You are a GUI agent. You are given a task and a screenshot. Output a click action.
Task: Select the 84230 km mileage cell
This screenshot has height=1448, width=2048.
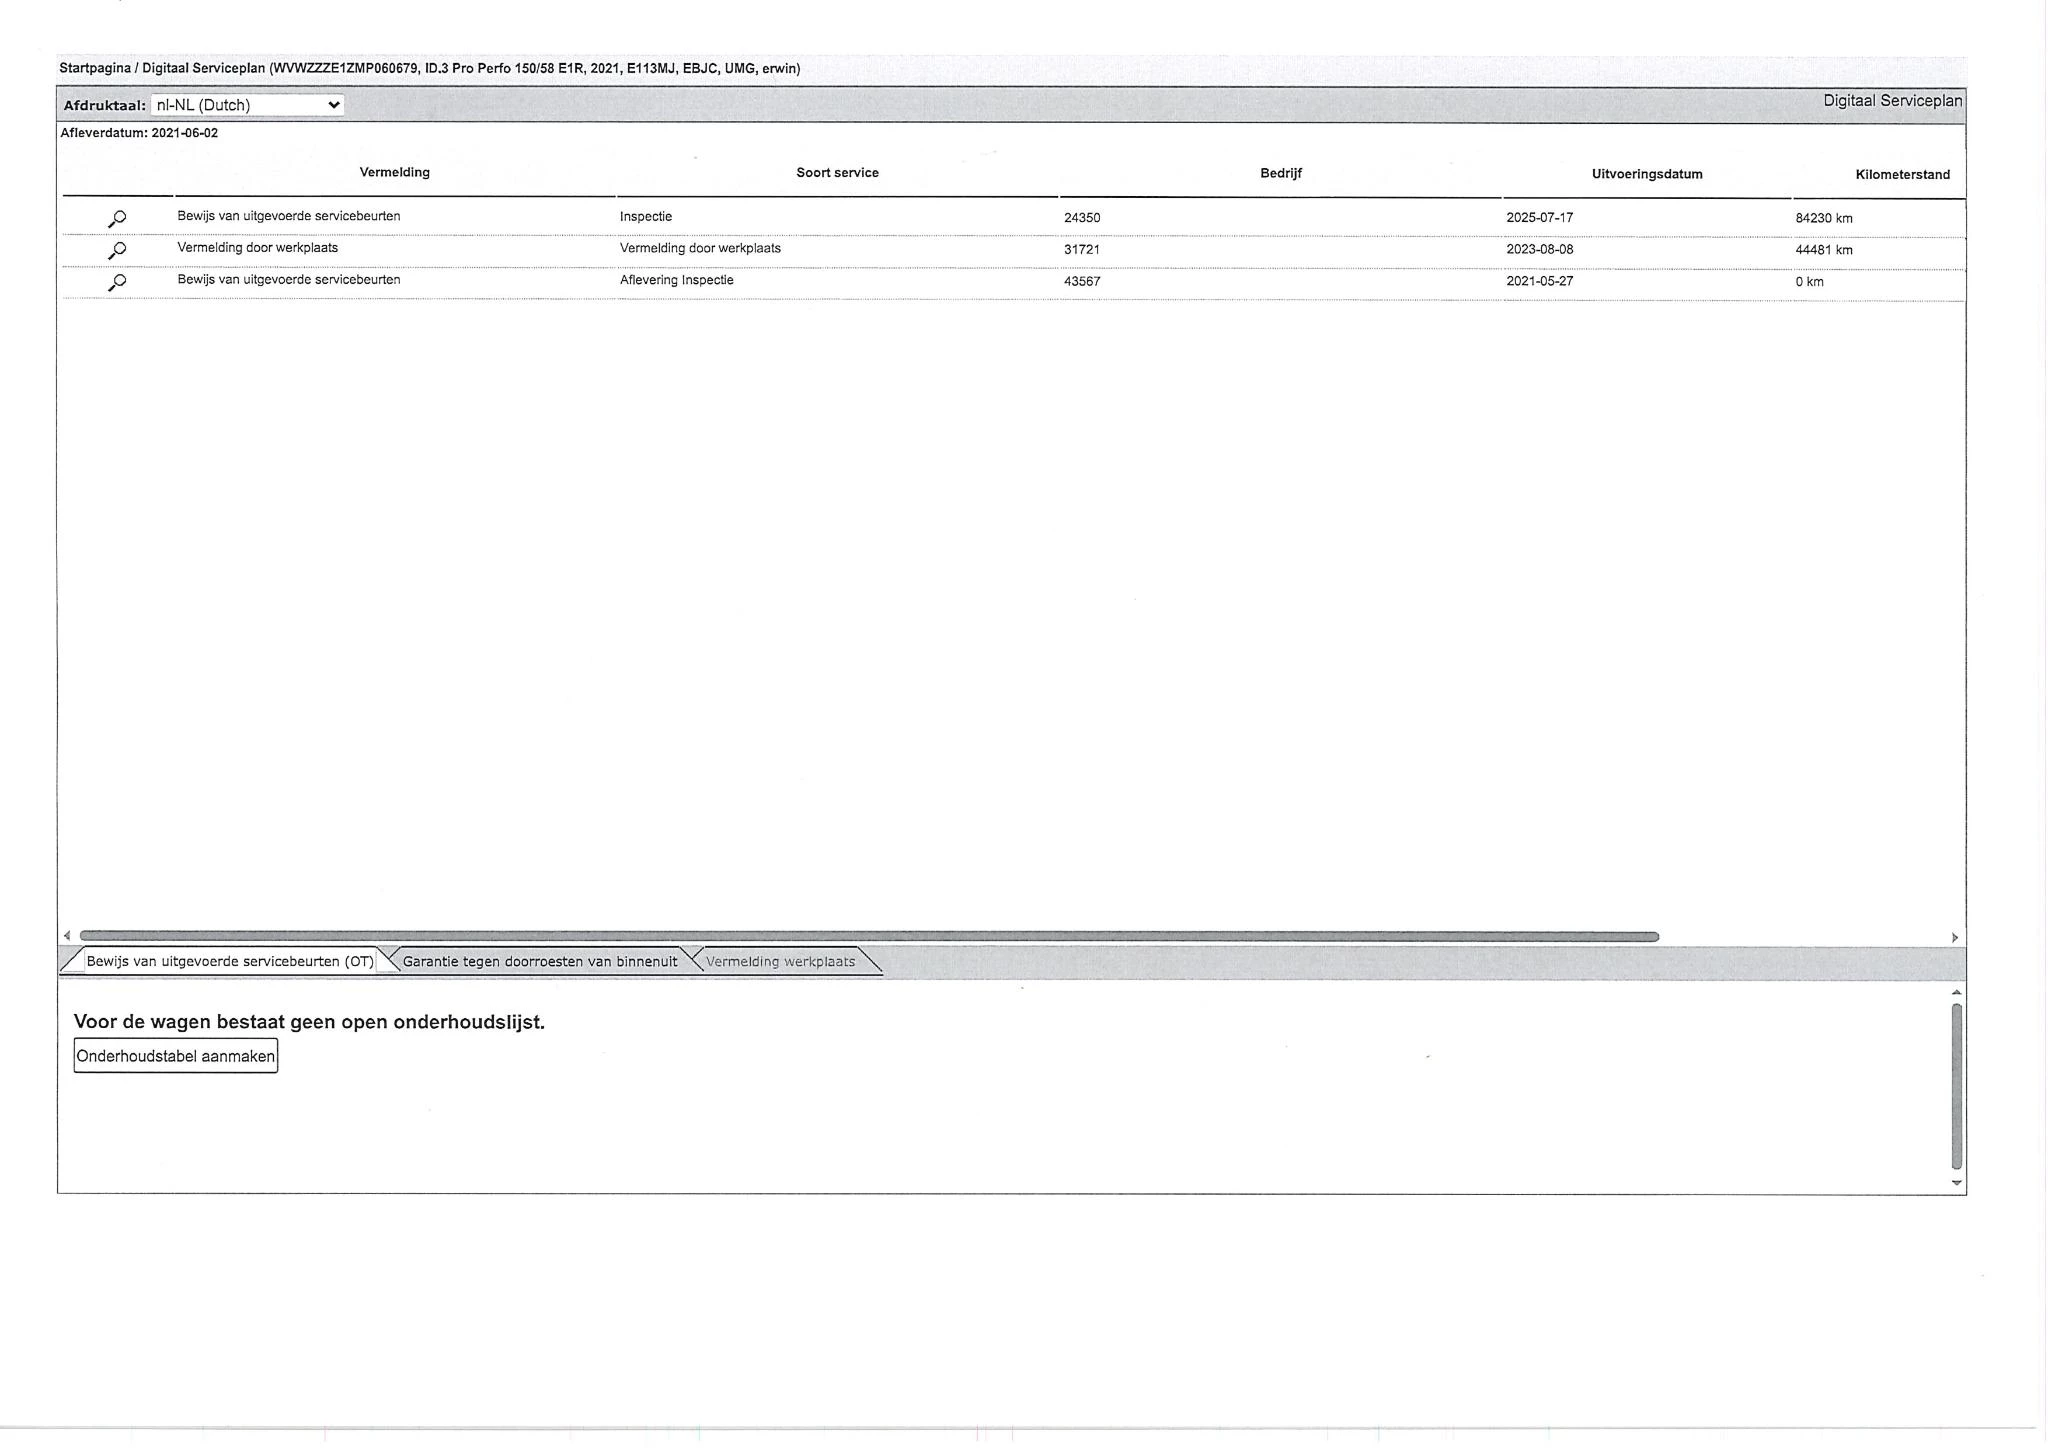point(1823,218)
